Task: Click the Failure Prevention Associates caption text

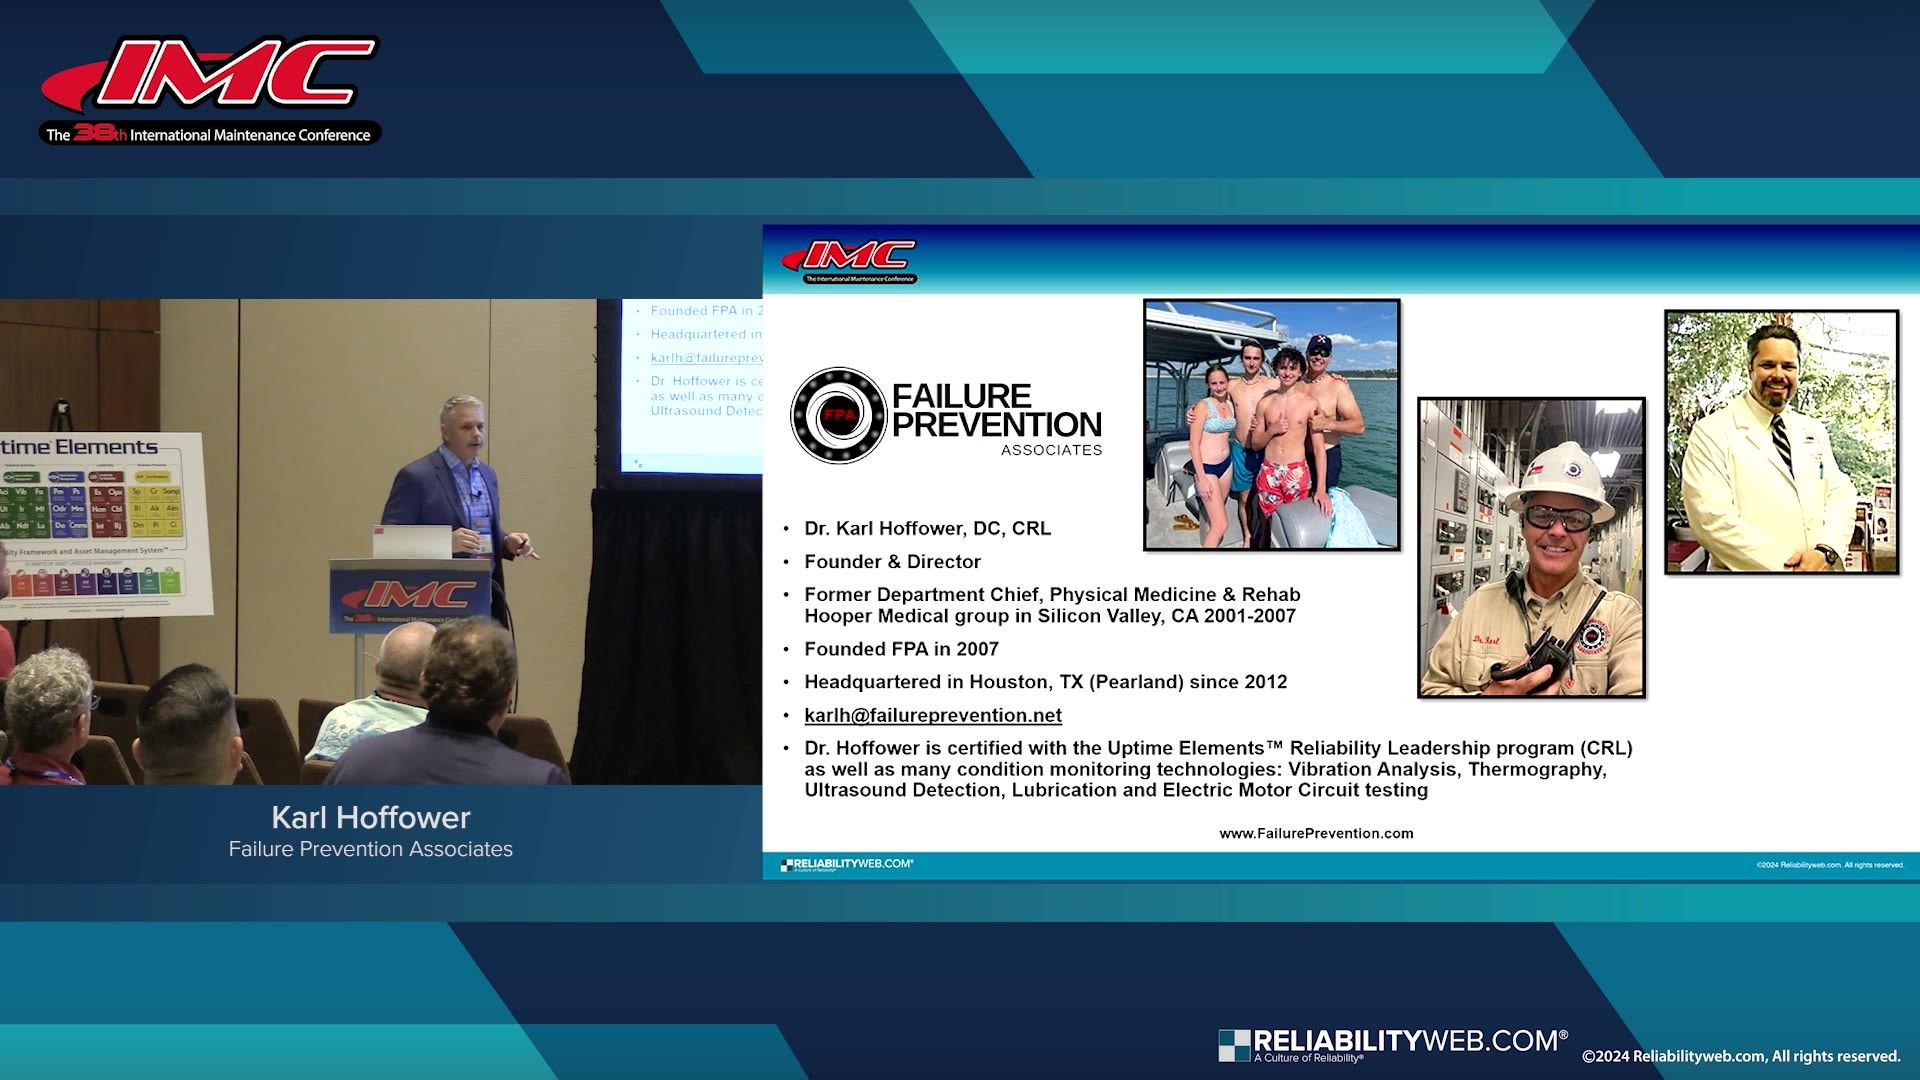Action: (370, 849)
